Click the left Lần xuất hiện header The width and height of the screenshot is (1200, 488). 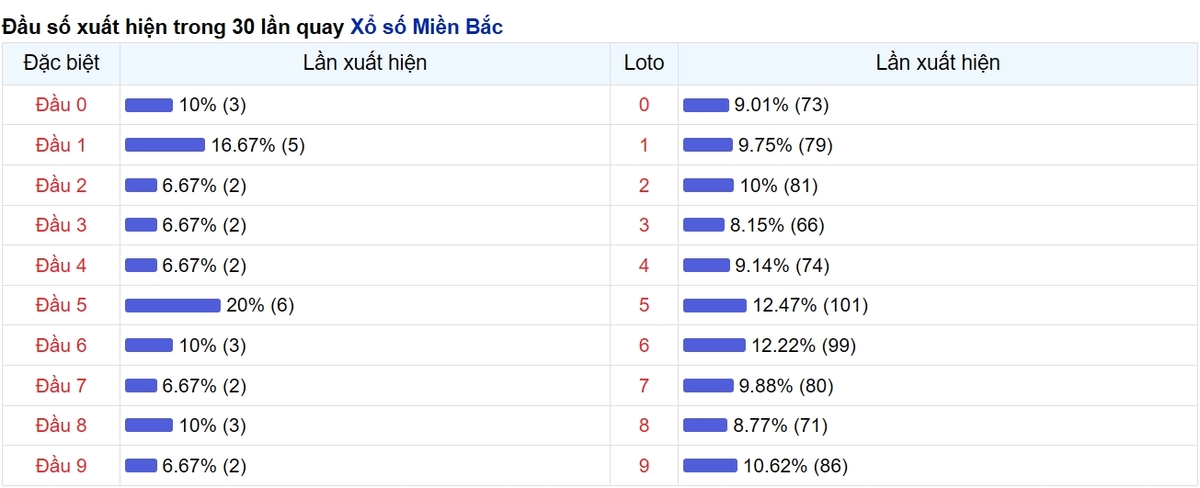click(365, 62)
